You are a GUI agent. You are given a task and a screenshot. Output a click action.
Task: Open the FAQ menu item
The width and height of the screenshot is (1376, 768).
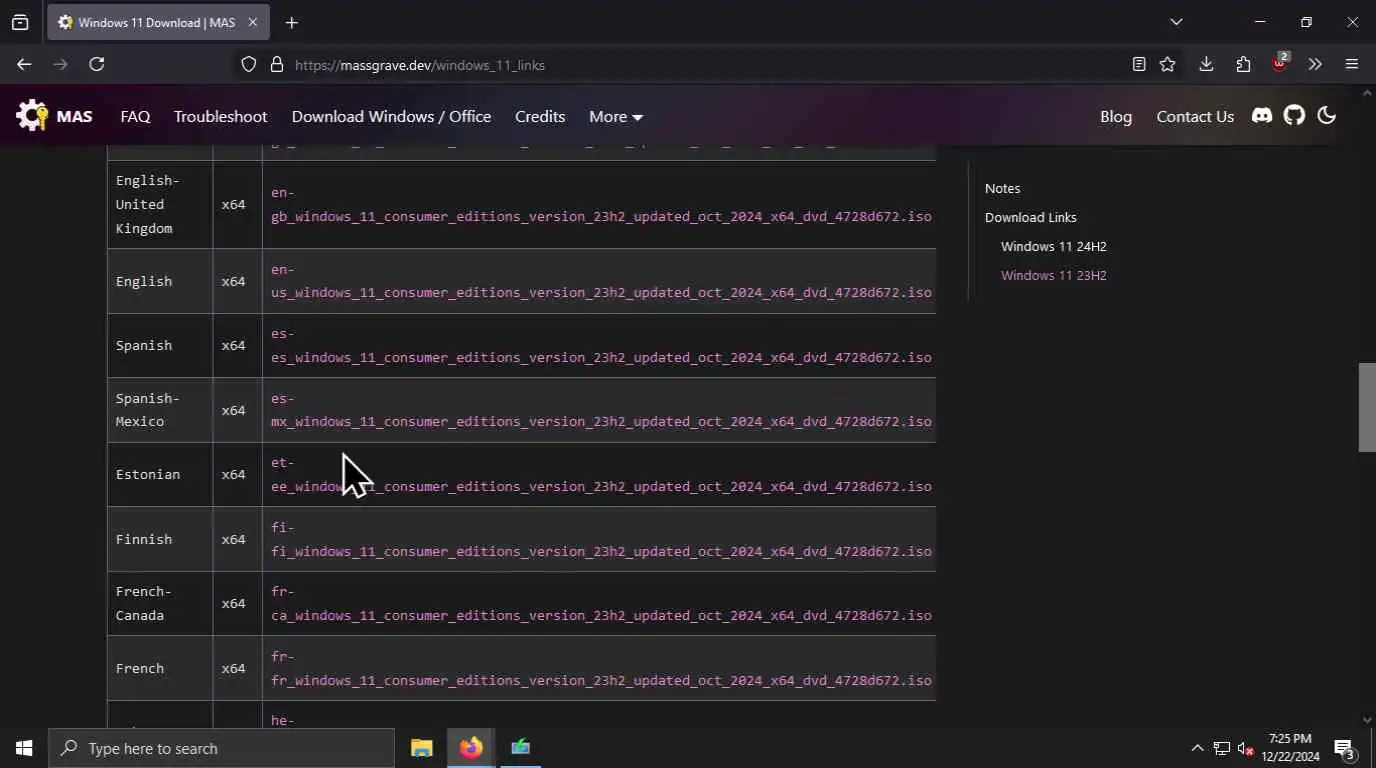tap(135, 116)
